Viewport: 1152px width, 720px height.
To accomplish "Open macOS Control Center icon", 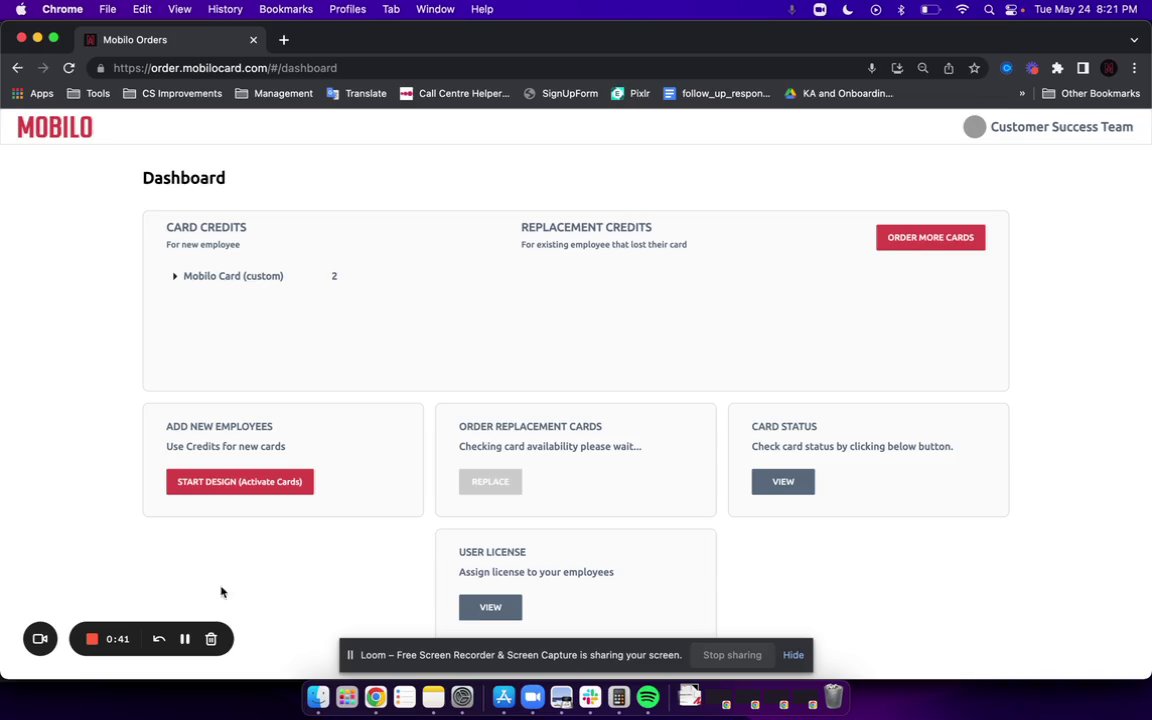I will [1012, 10].
